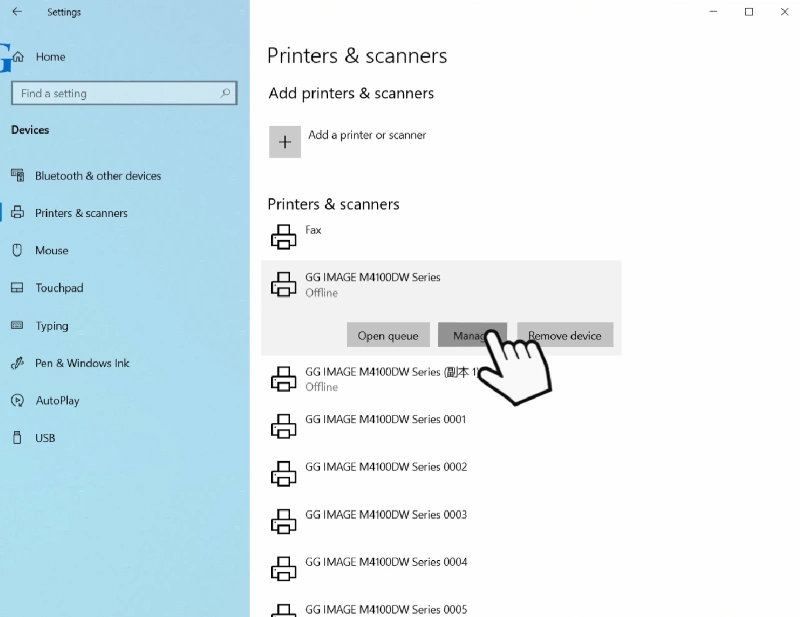The image size is (800, 617).
Task: Click the Pen & Windows Ink icon
Action: (17, 363)
